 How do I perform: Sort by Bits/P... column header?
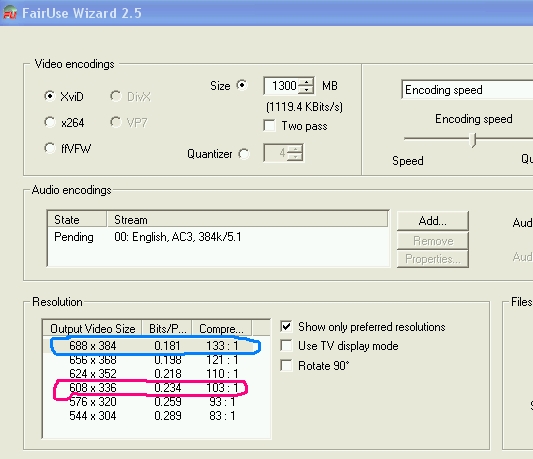click(x=167, y=328)
